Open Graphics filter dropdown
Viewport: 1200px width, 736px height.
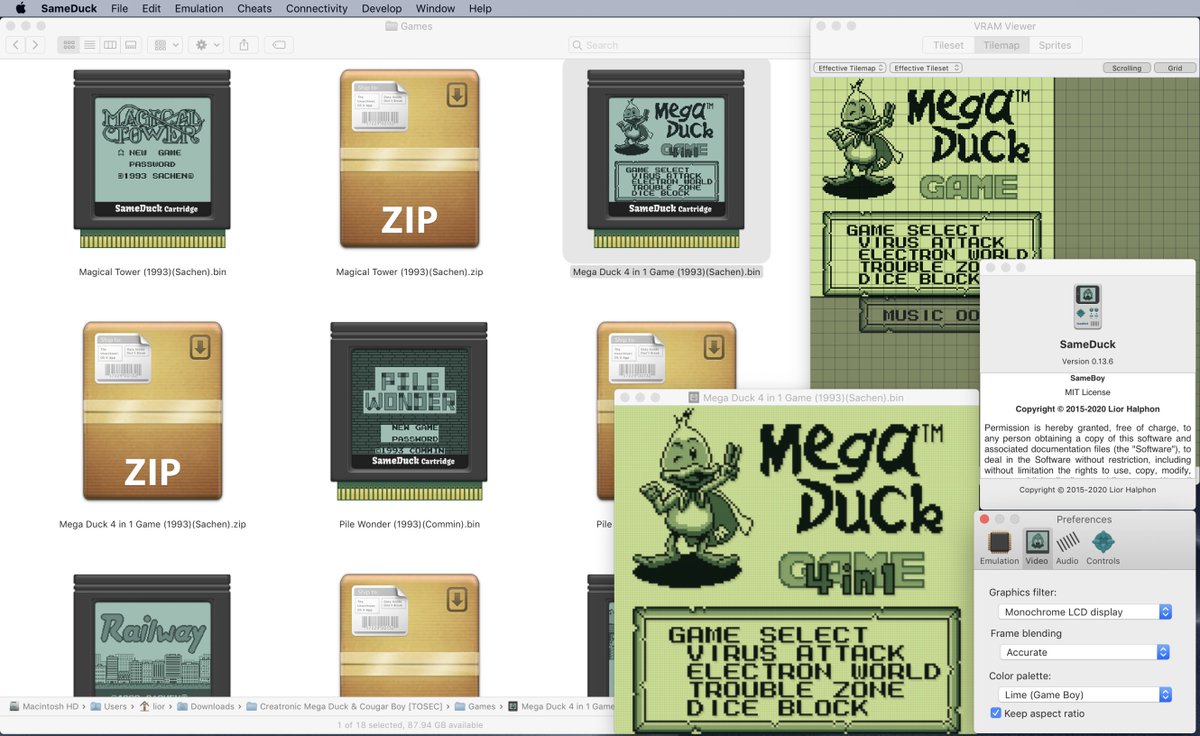click(1085, 611)
